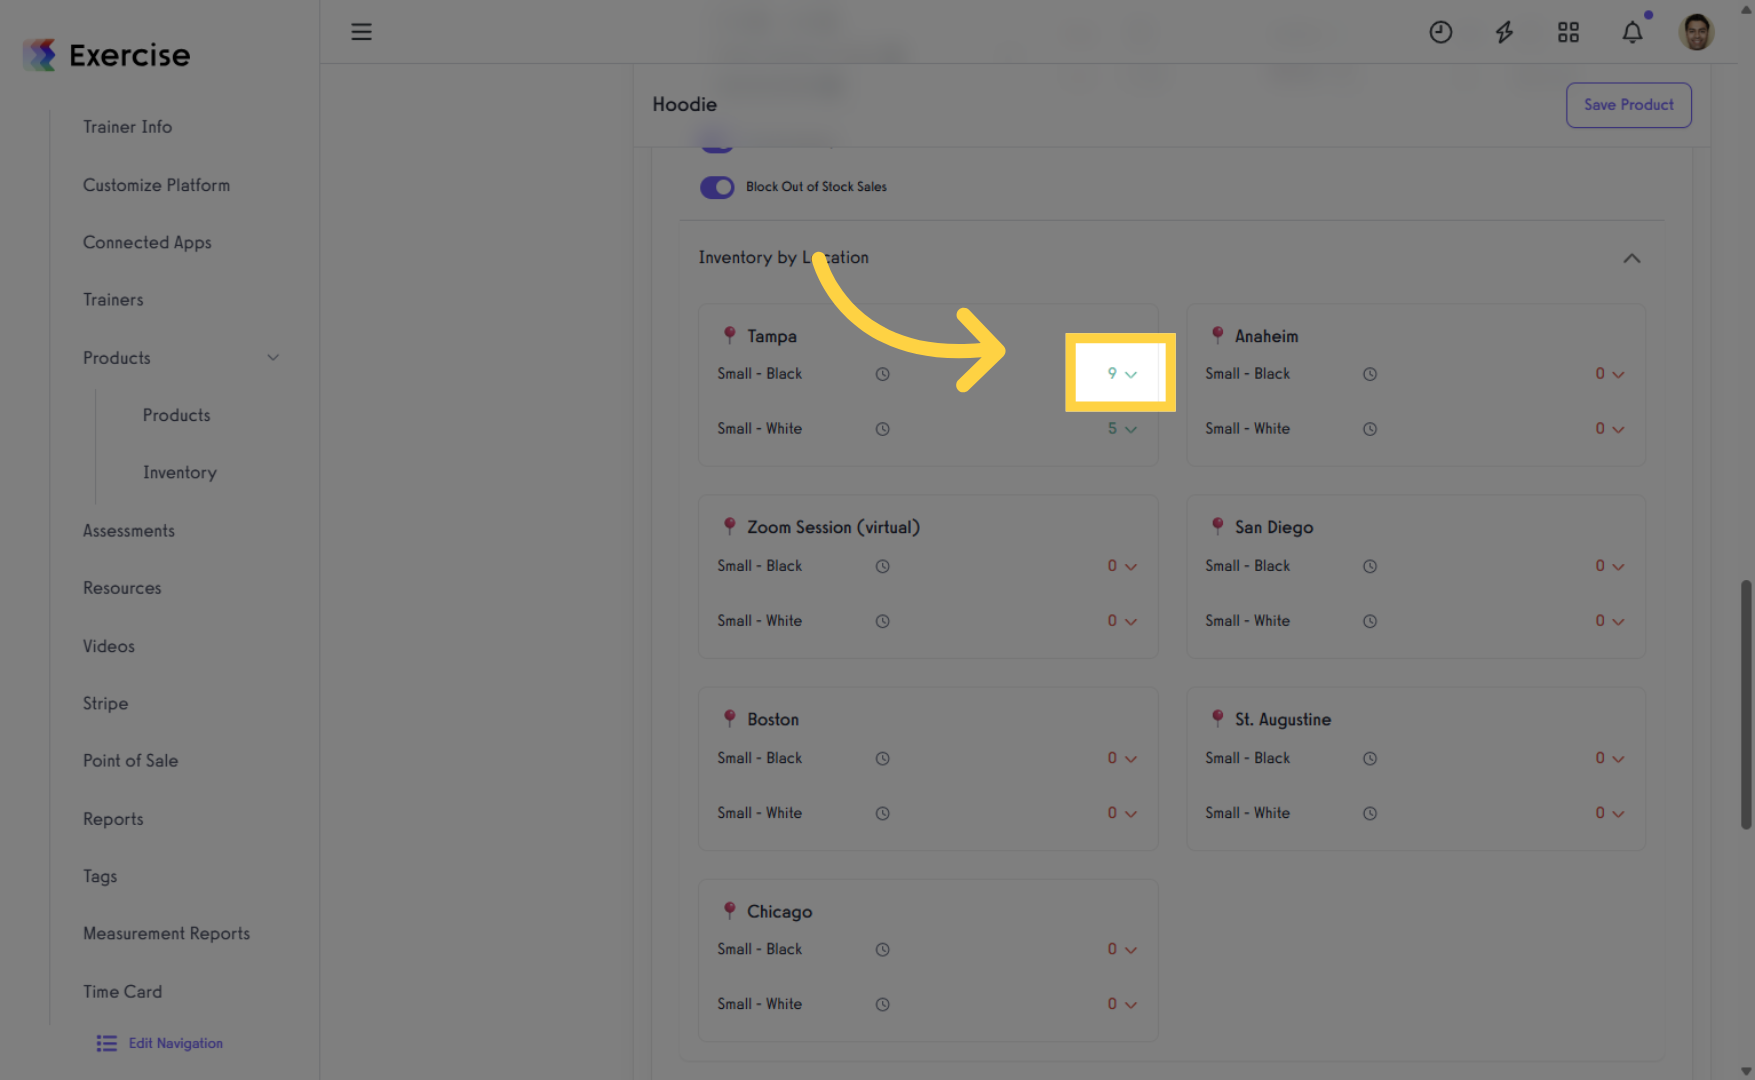The width and height of the screenshot is (1755, 1080).
Task: Open Anaheim Small - Black quantity dropdown
Action: click(1610, 373)
